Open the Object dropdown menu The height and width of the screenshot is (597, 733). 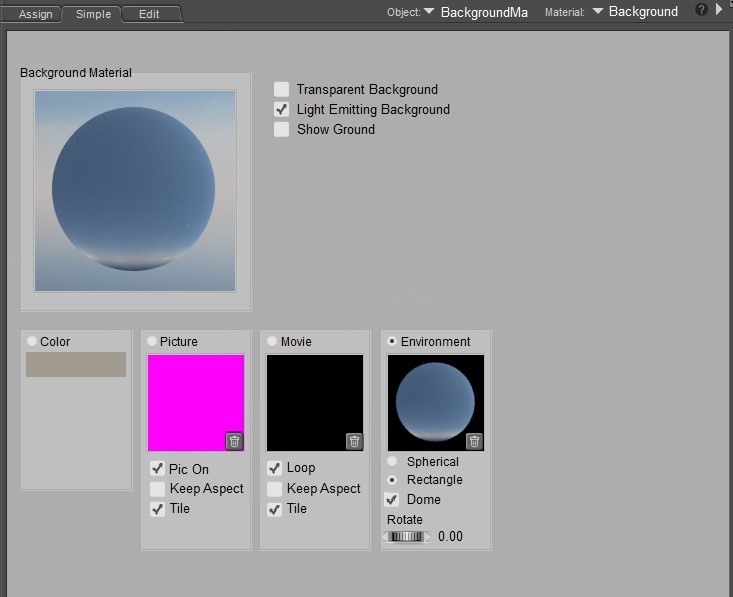[x=429, y=12]
